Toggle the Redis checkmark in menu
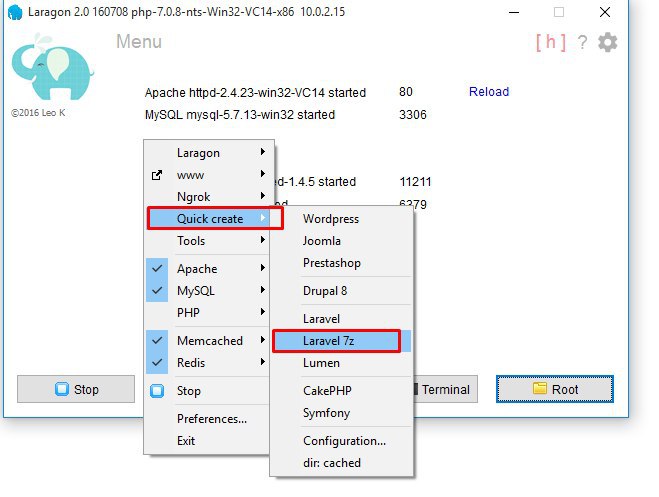 tap(157, 362)
